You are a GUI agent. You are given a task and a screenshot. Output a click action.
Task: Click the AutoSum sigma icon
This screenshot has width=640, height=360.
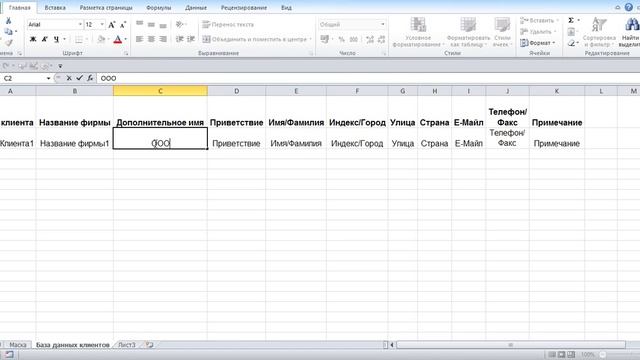(x=571, y=20)
